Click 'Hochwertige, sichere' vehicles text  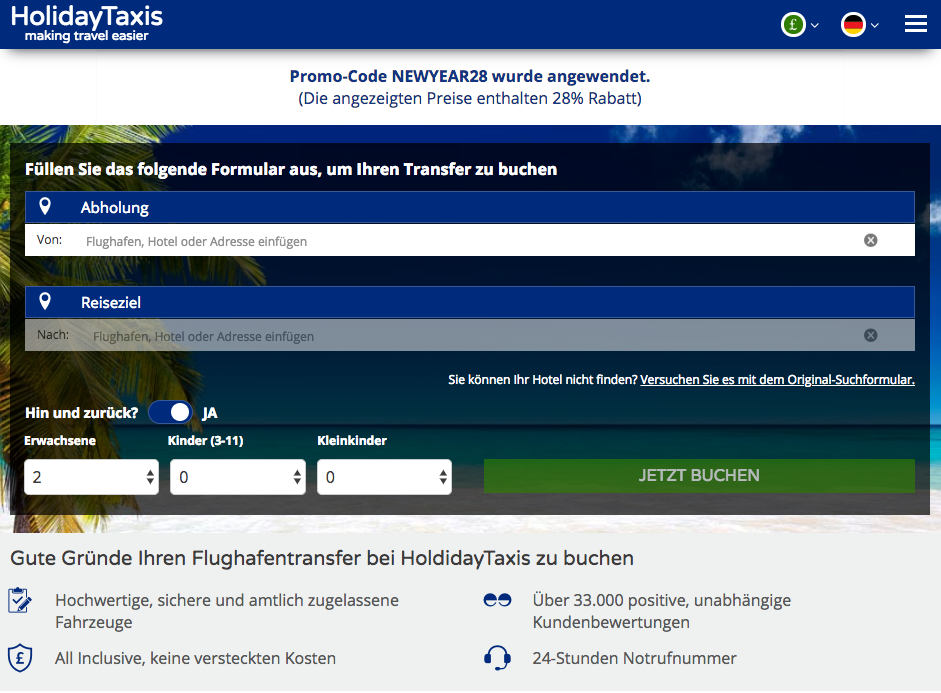[x=227, y=611]
